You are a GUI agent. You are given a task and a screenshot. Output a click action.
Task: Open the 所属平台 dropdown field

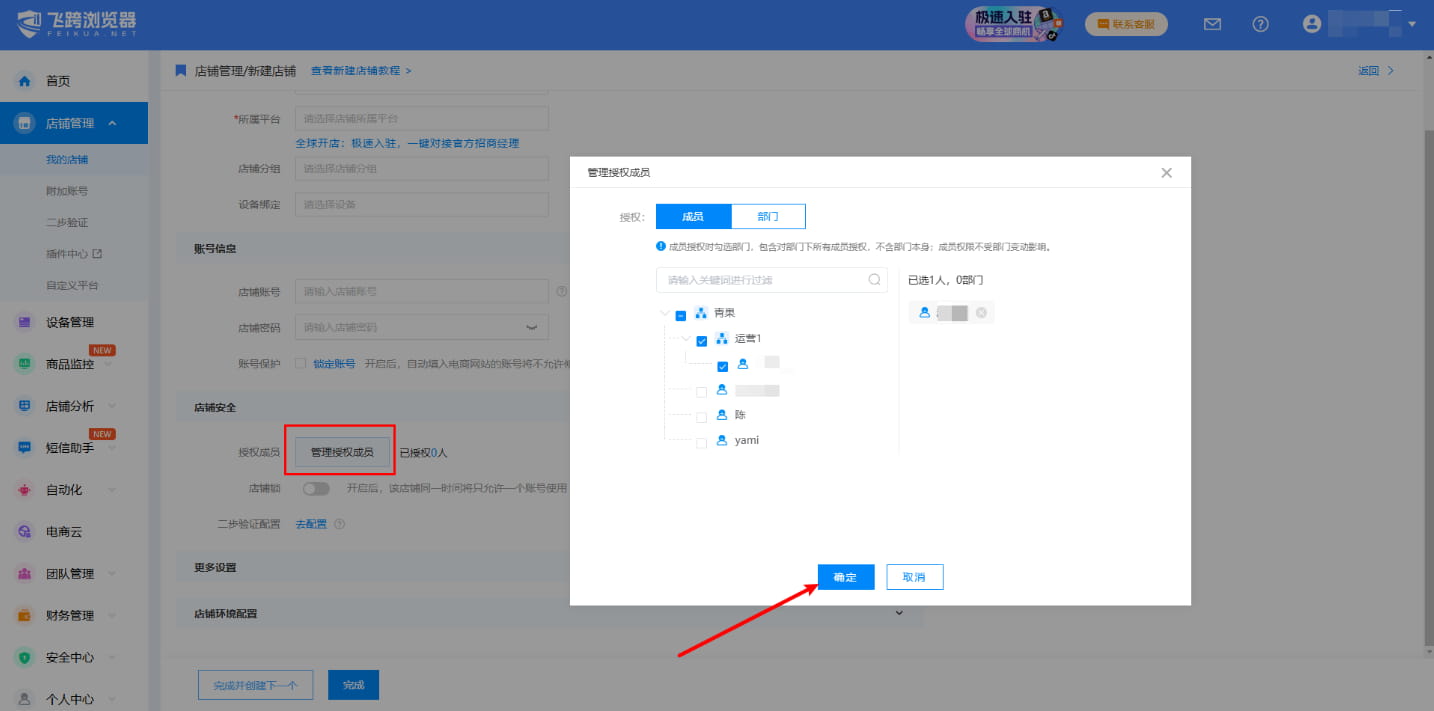pyautogui.click(x=421, y=117)
